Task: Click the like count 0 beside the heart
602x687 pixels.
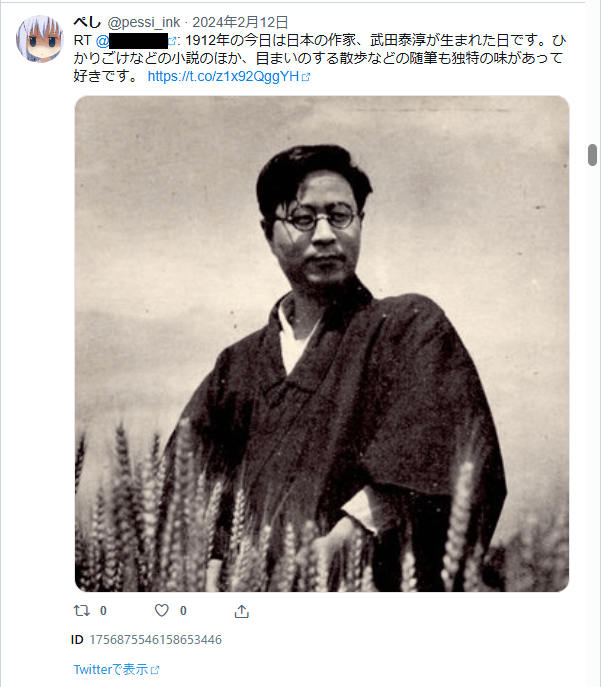Action: coord(183,610)
